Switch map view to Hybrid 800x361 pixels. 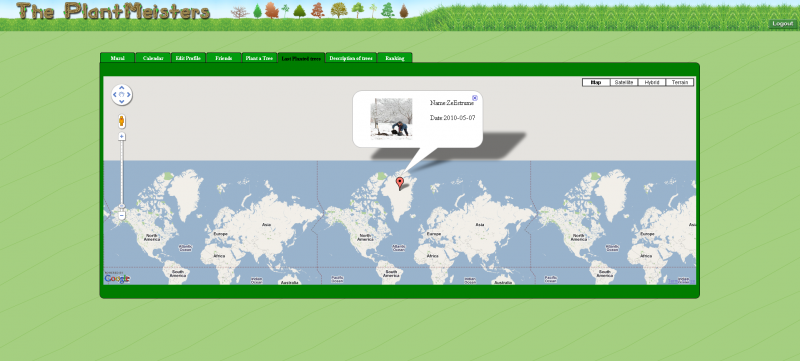652,82
